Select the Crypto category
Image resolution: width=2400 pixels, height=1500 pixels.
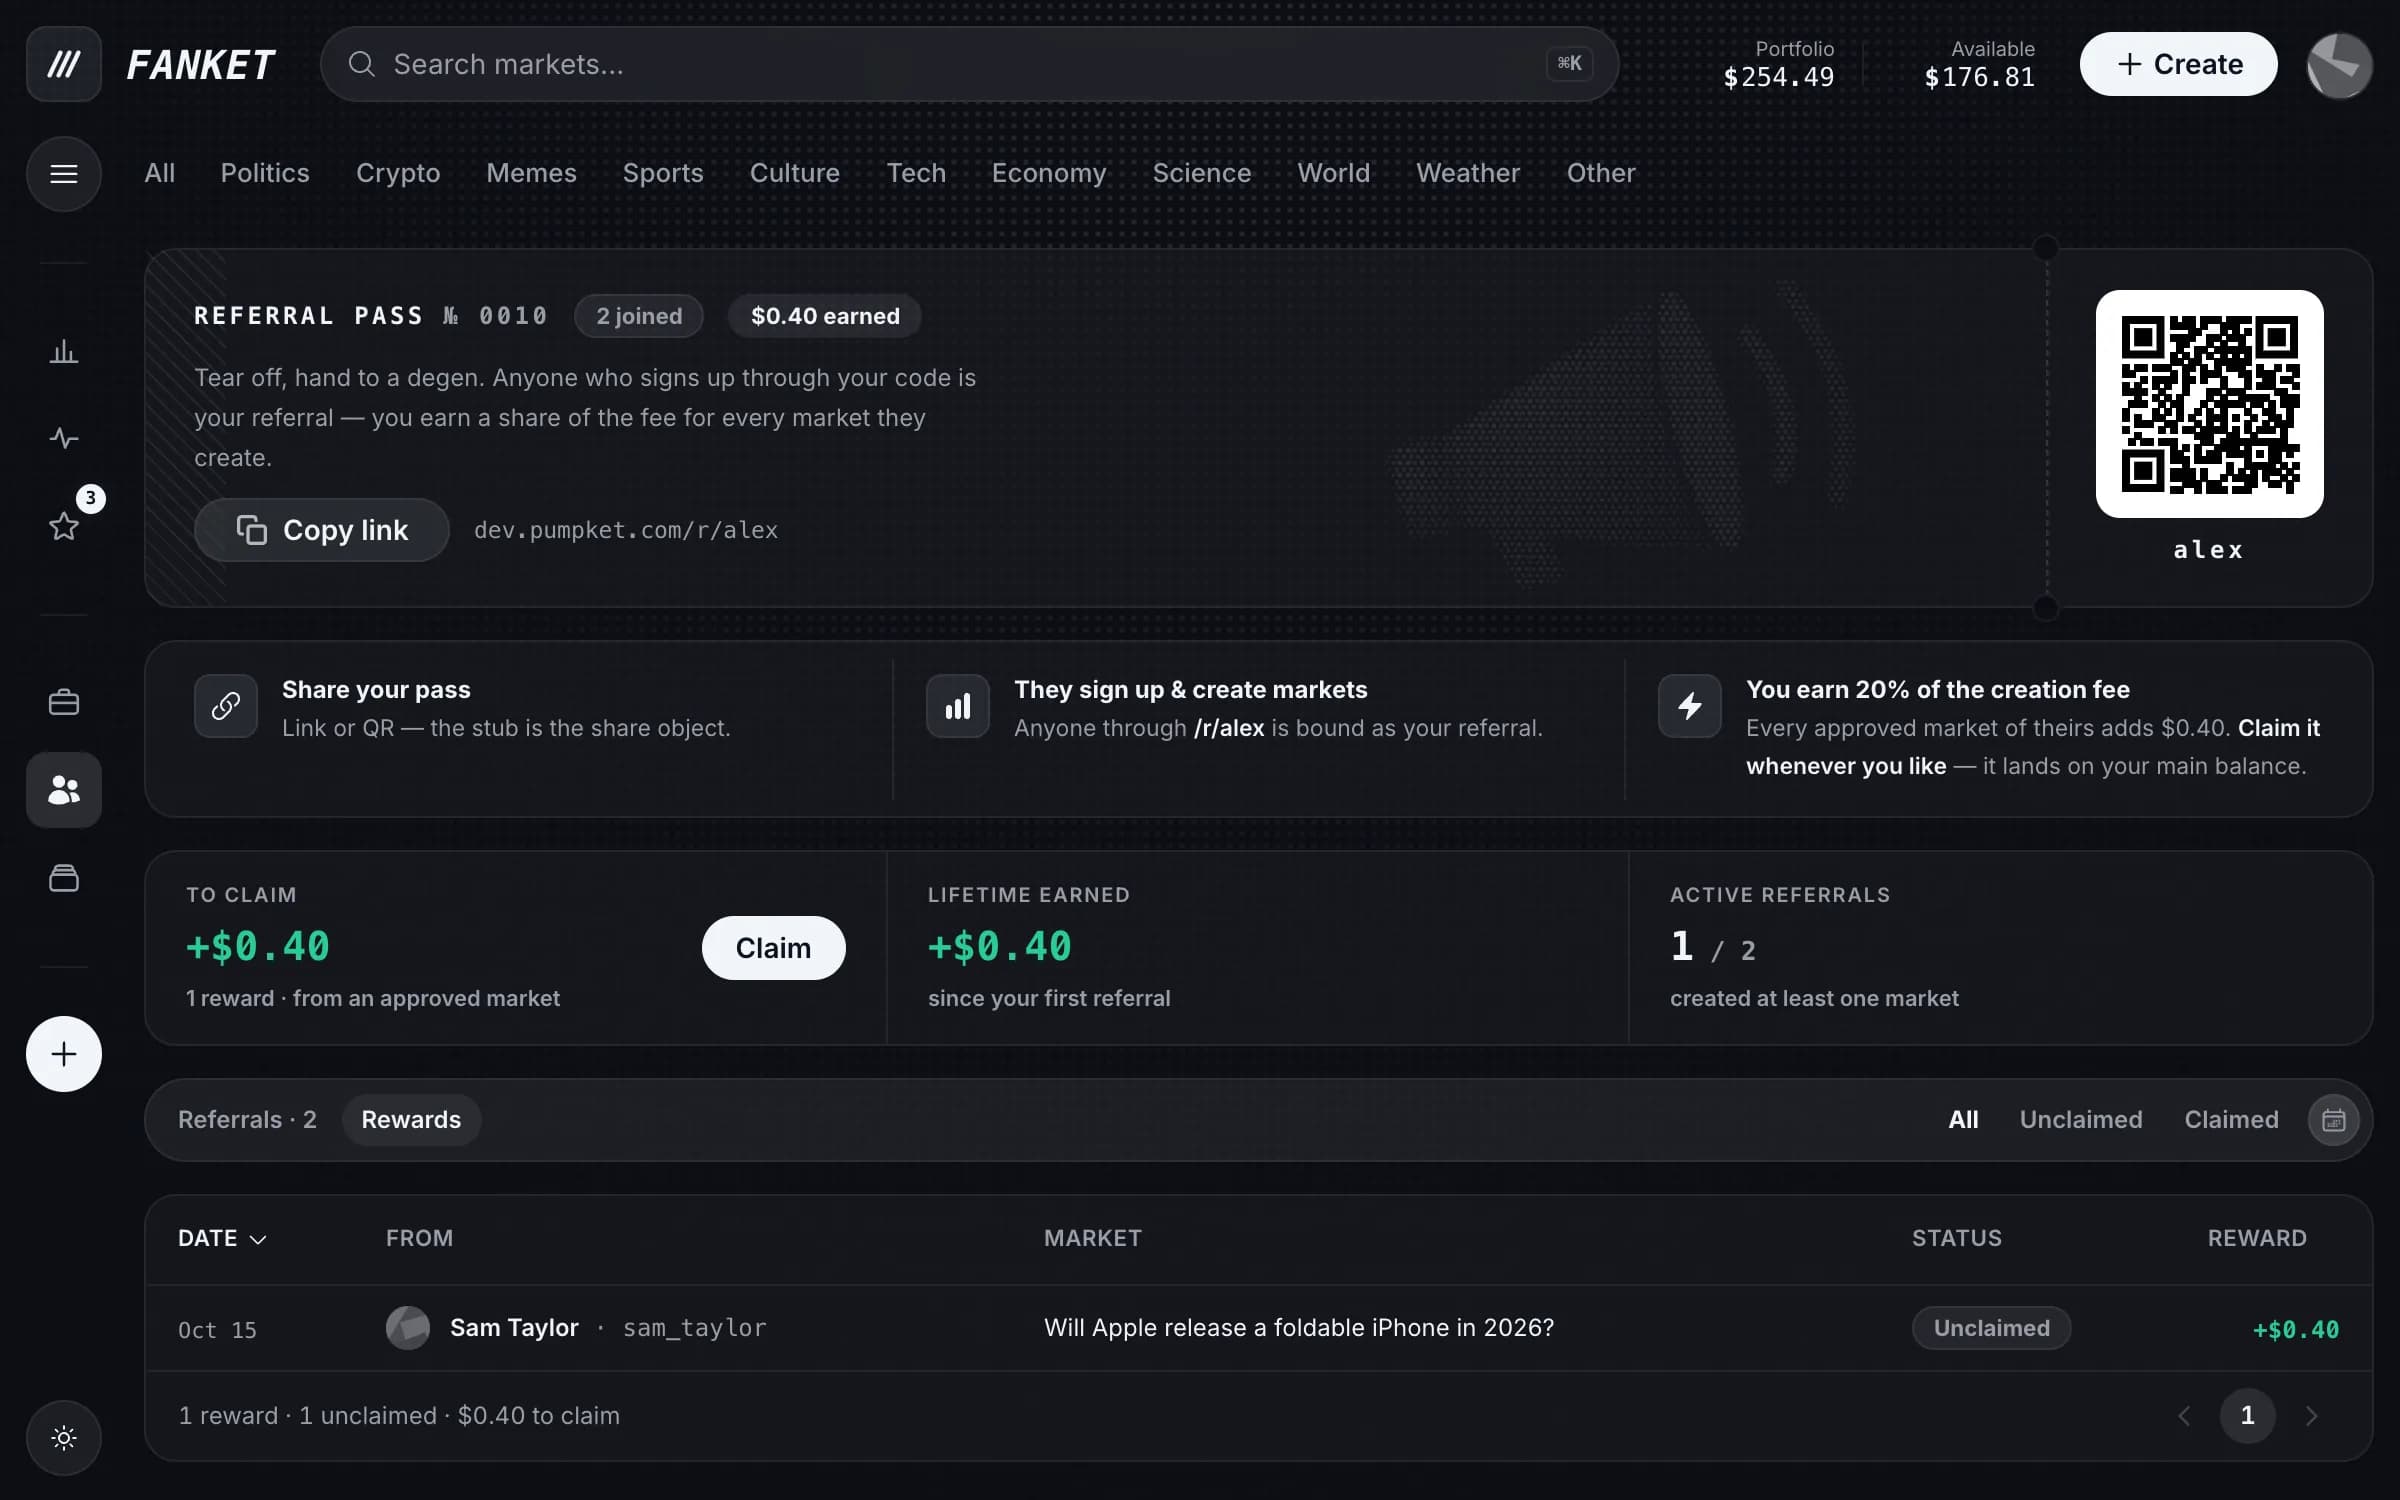(398, 173)
